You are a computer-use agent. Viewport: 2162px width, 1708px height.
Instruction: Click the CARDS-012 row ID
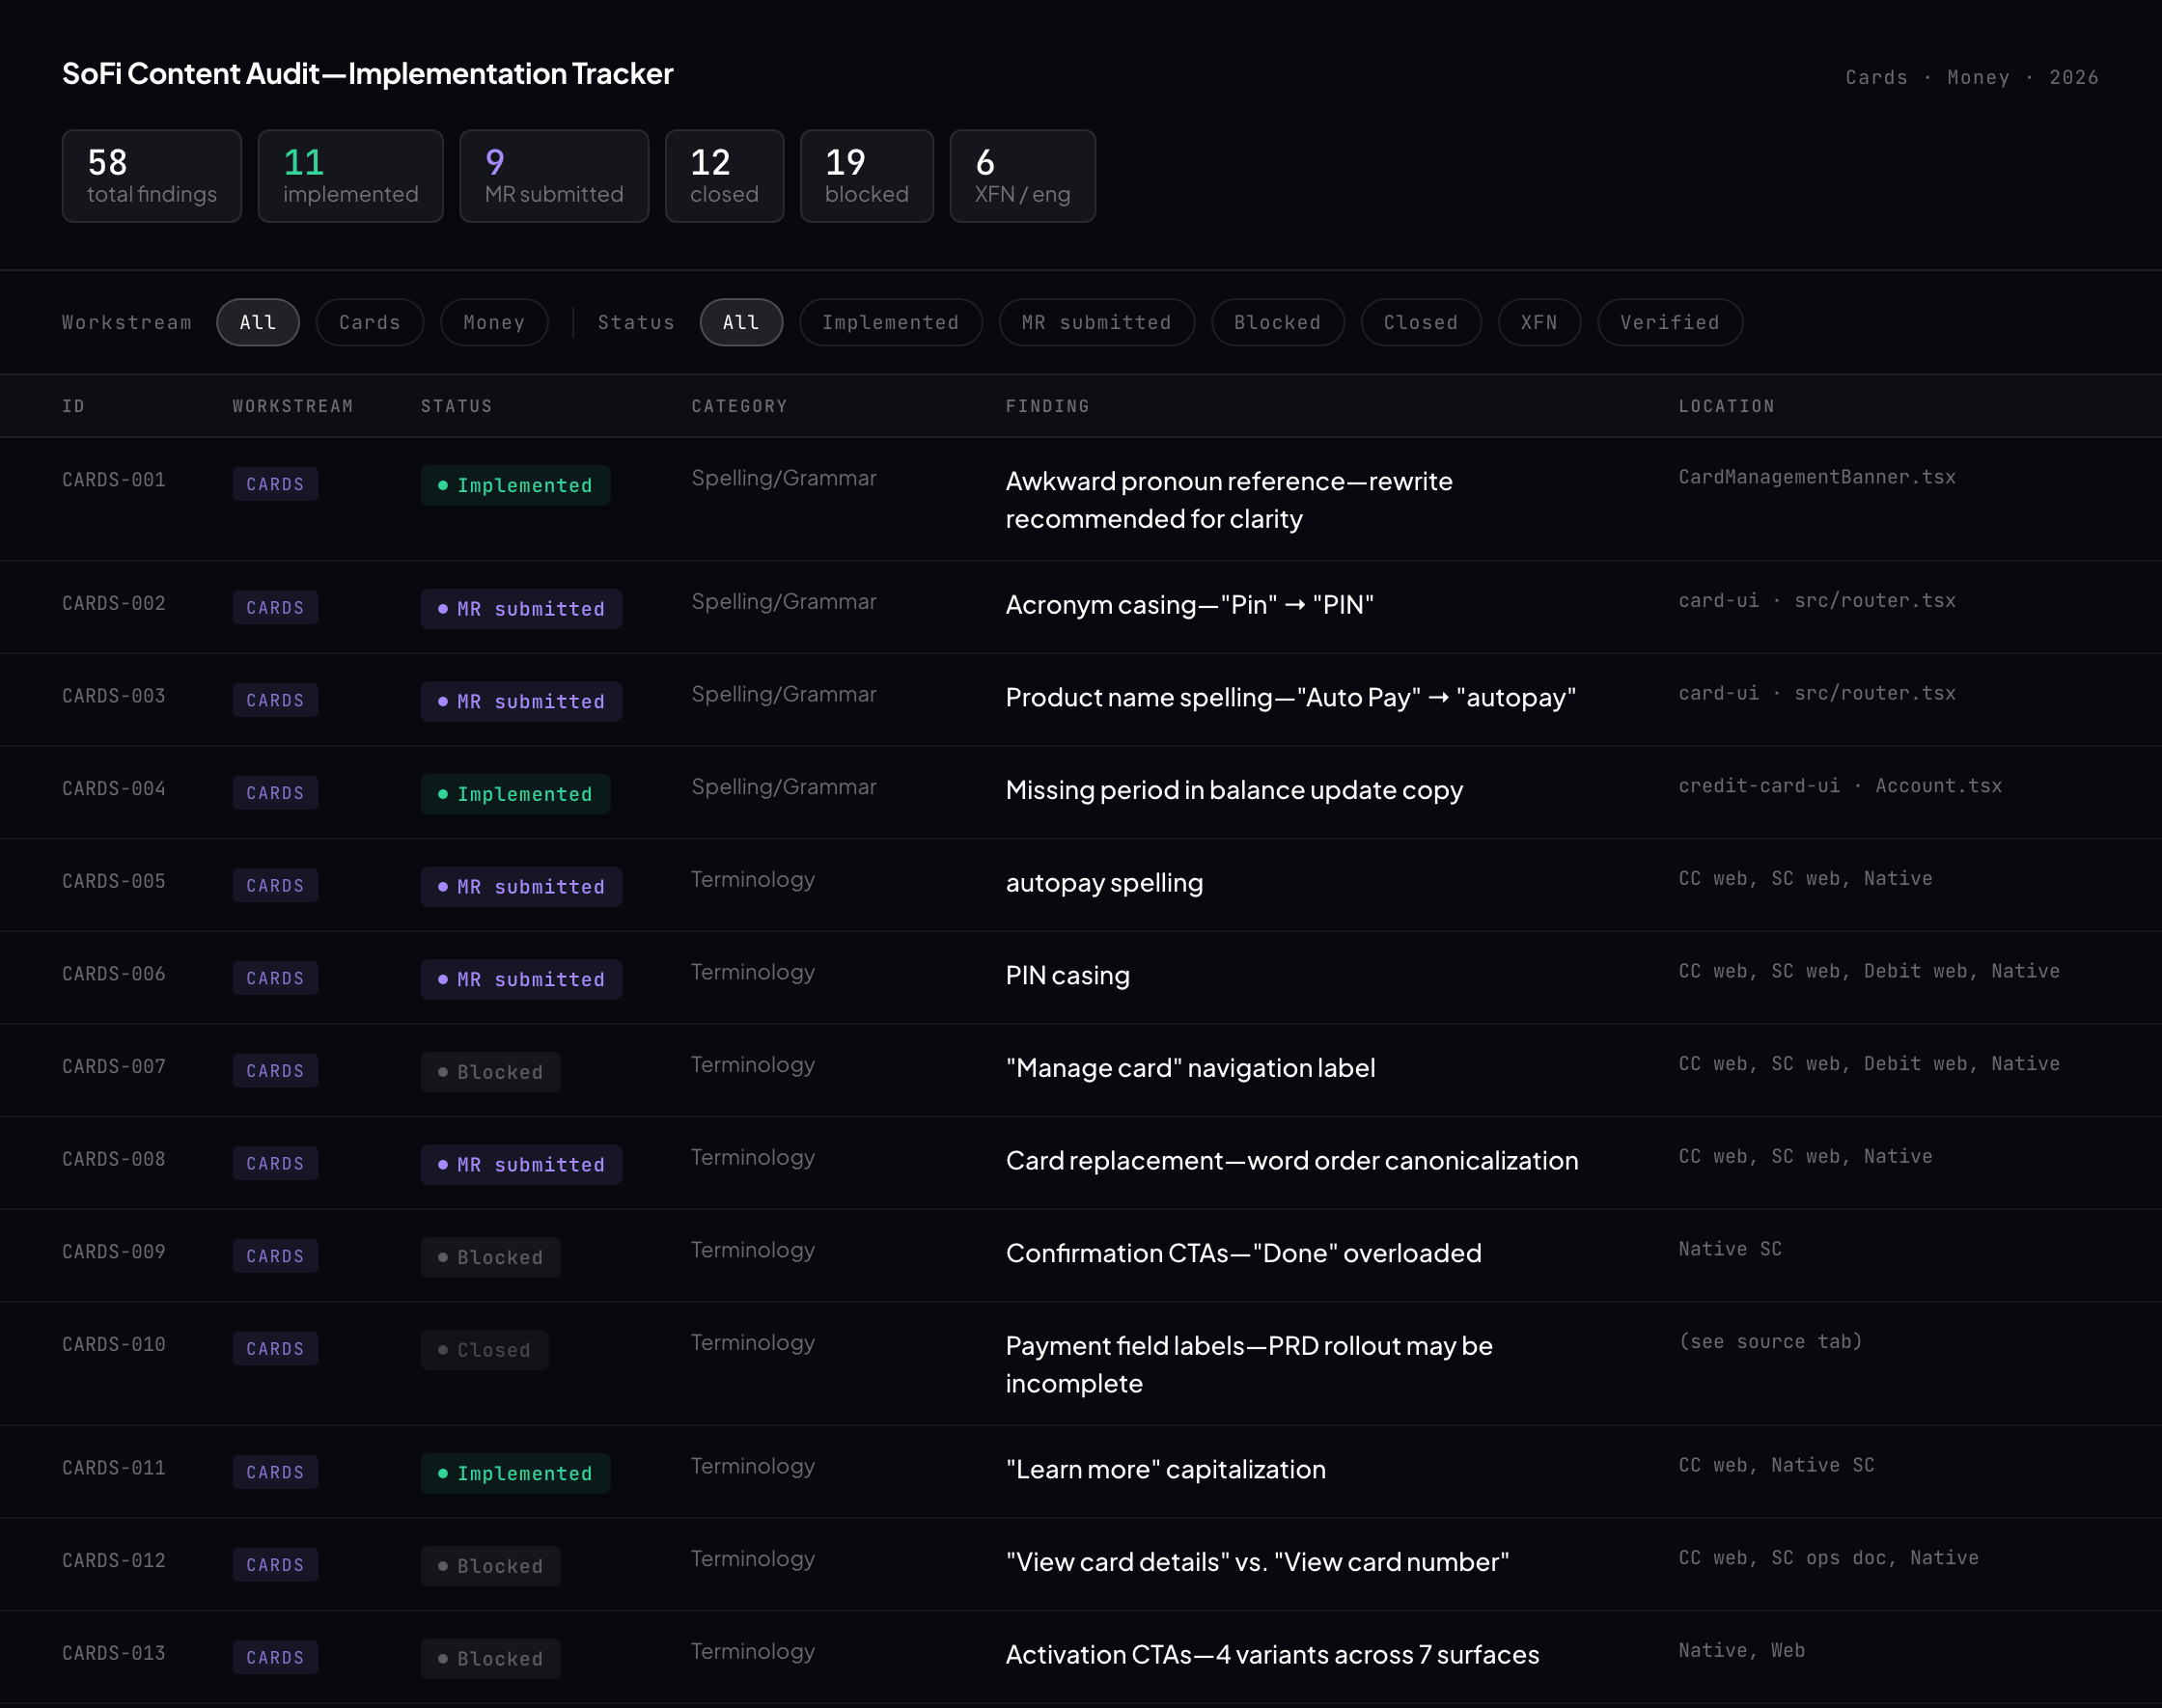(x=114, y=1561)
